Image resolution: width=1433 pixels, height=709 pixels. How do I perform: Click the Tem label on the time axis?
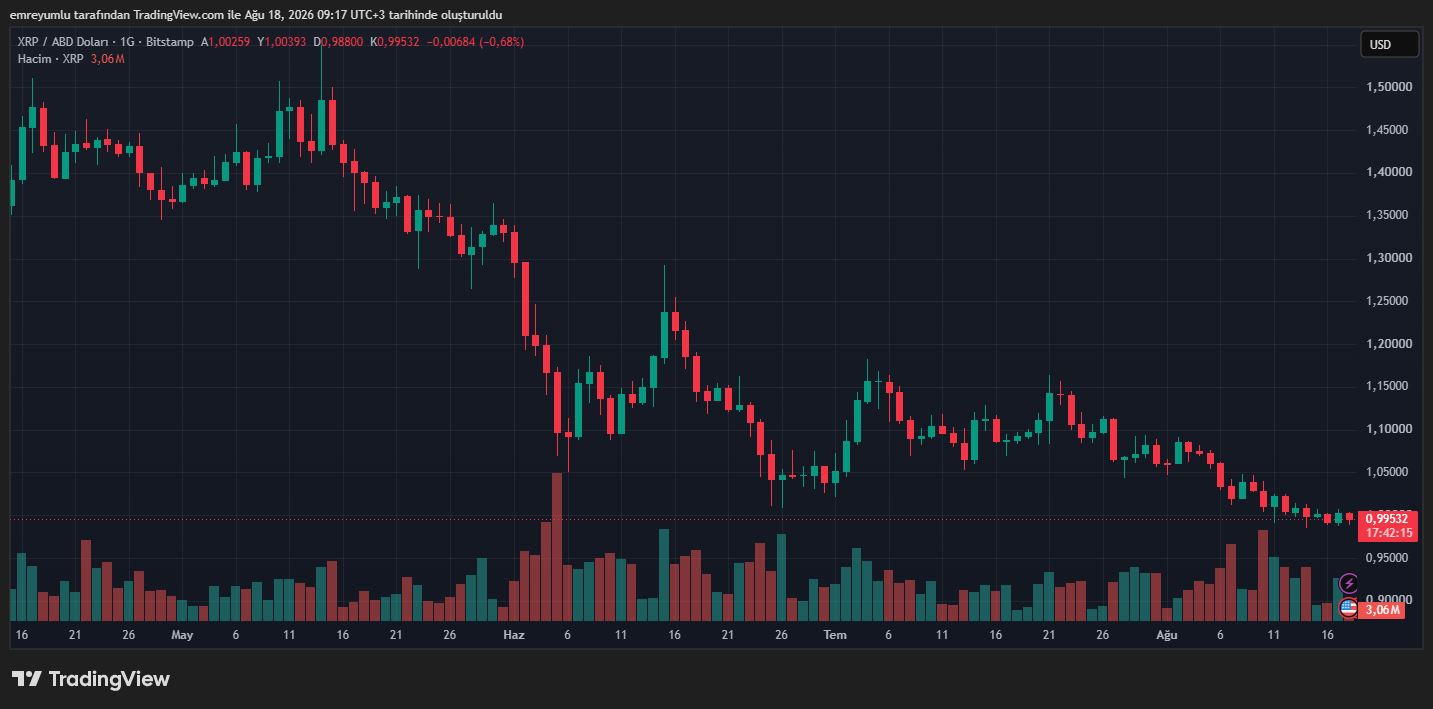click(x=835, y=635)
